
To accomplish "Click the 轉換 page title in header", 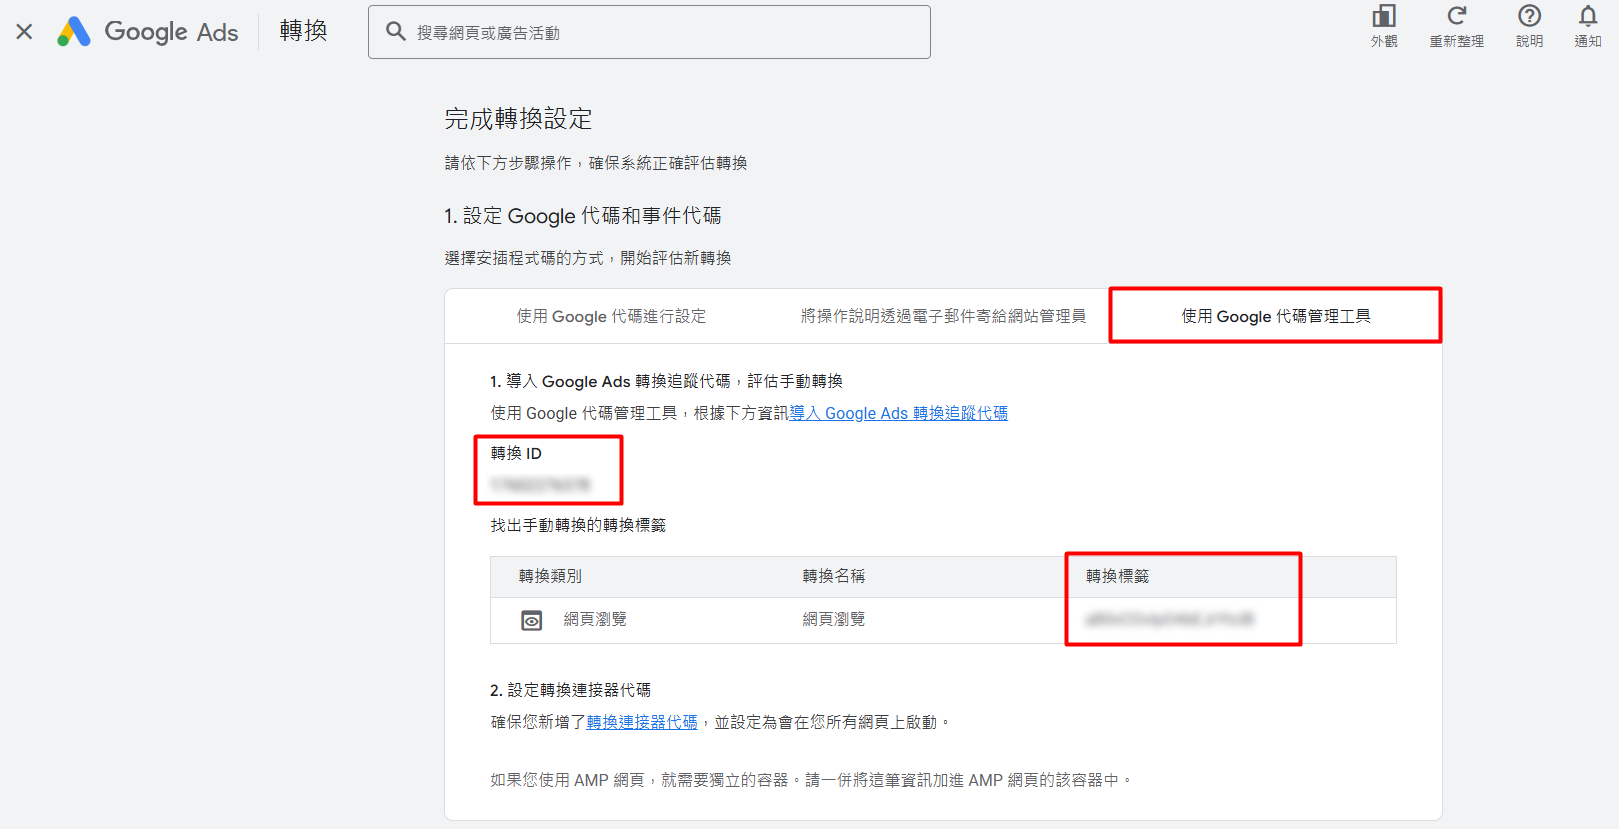I will click(x=303, y=32).
